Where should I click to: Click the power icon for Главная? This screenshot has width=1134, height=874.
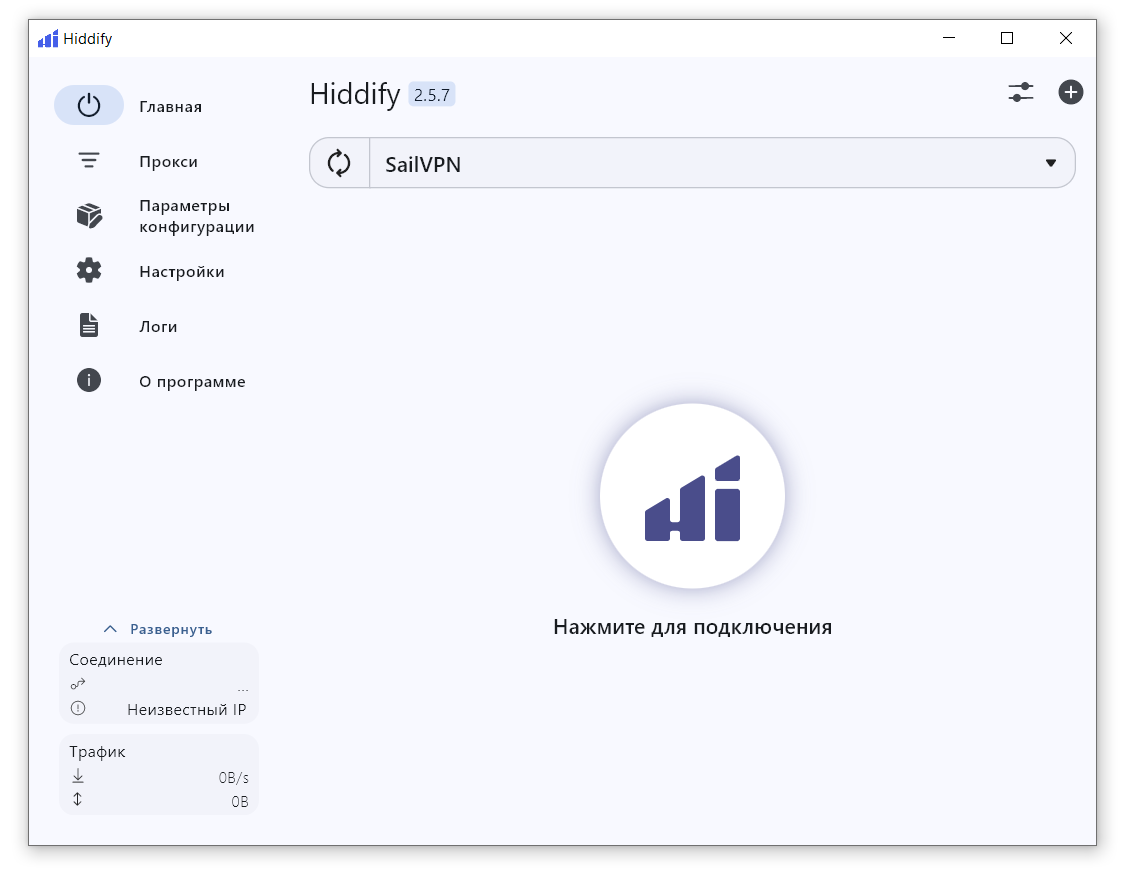(x=89, y=106)
